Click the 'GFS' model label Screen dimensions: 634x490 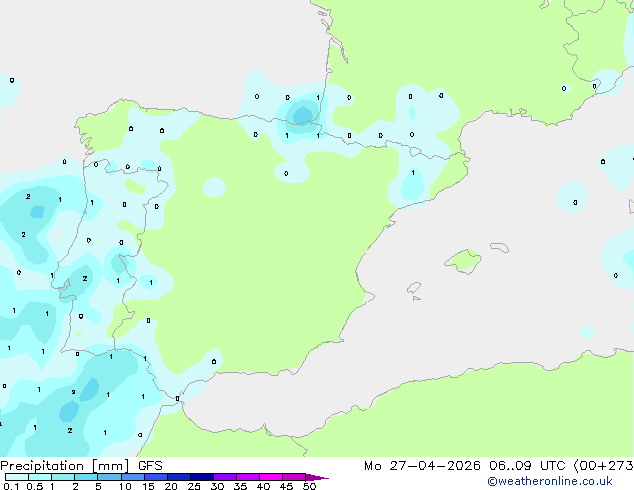coord(150,466)
